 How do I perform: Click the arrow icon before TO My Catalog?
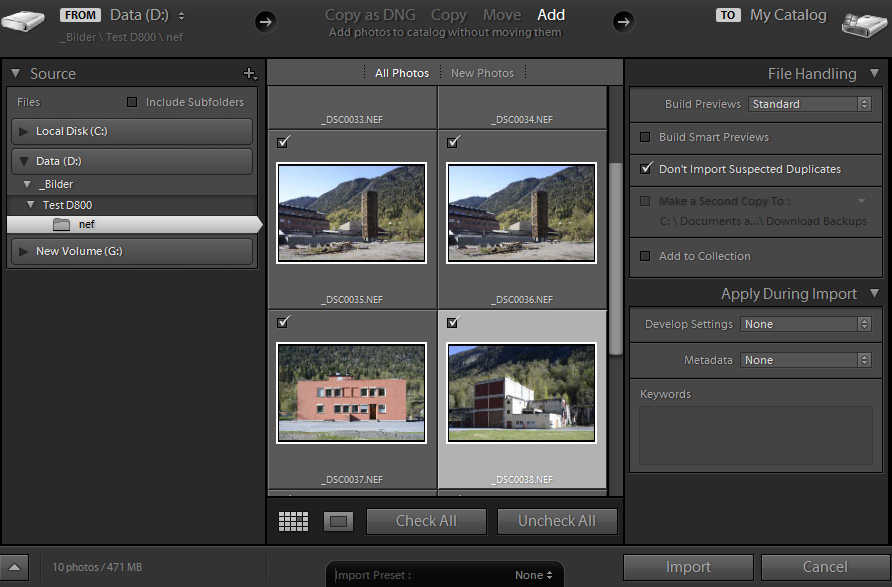click(x=623, y=22)
